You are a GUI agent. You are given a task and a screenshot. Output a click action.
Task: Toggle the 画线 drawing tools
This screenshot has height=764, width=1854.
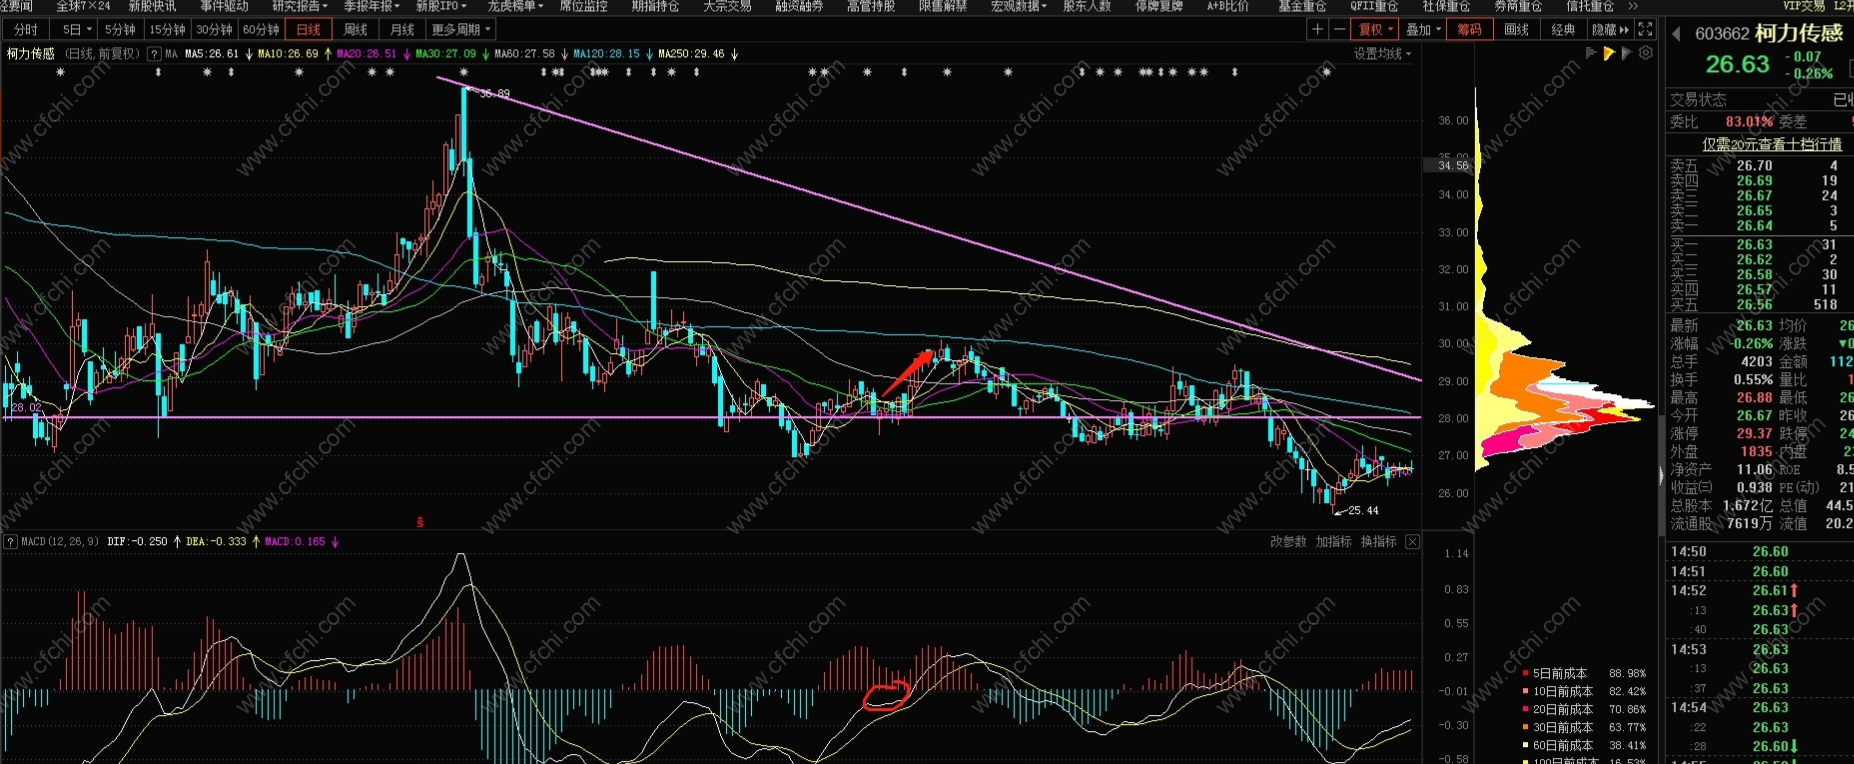[1516, 30]
